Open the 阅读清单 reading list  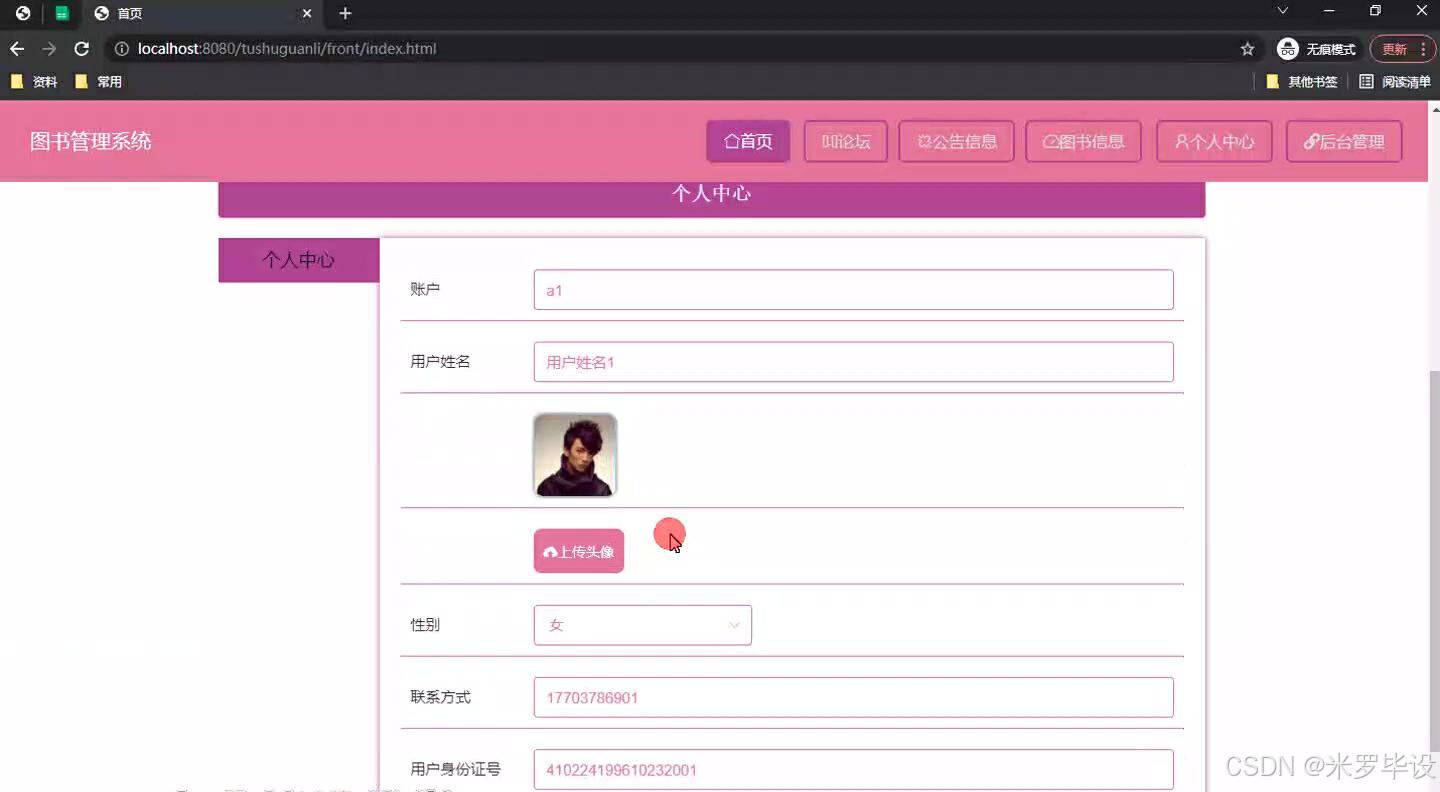(x=1395, y=82)
